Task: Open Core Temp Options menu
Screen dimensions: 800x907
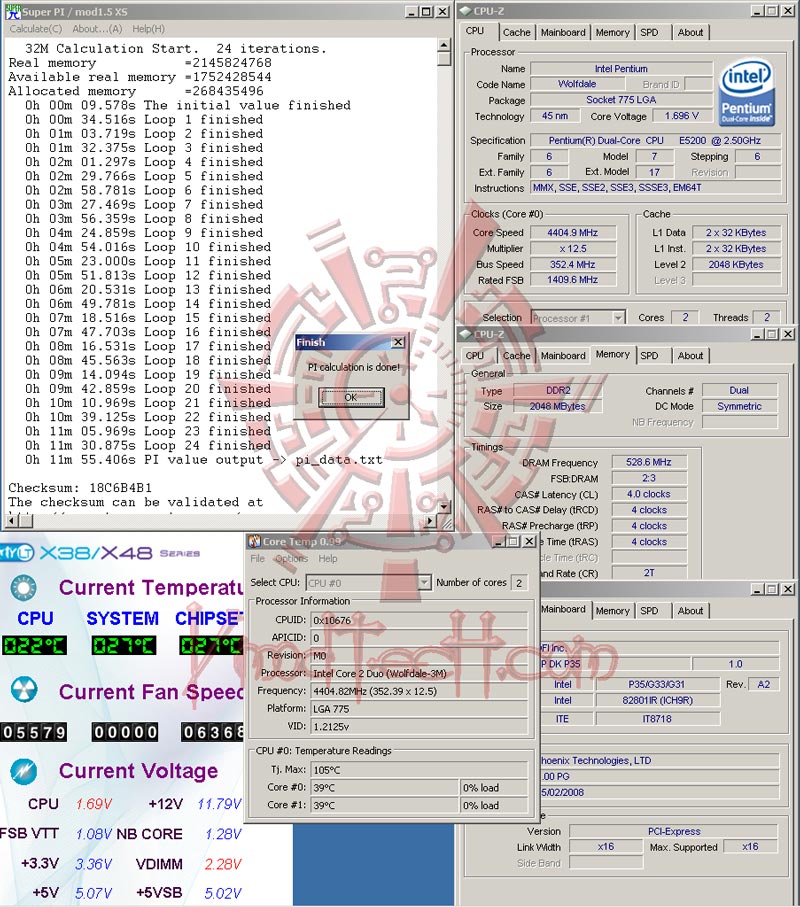Action: [x=292, y=558]
